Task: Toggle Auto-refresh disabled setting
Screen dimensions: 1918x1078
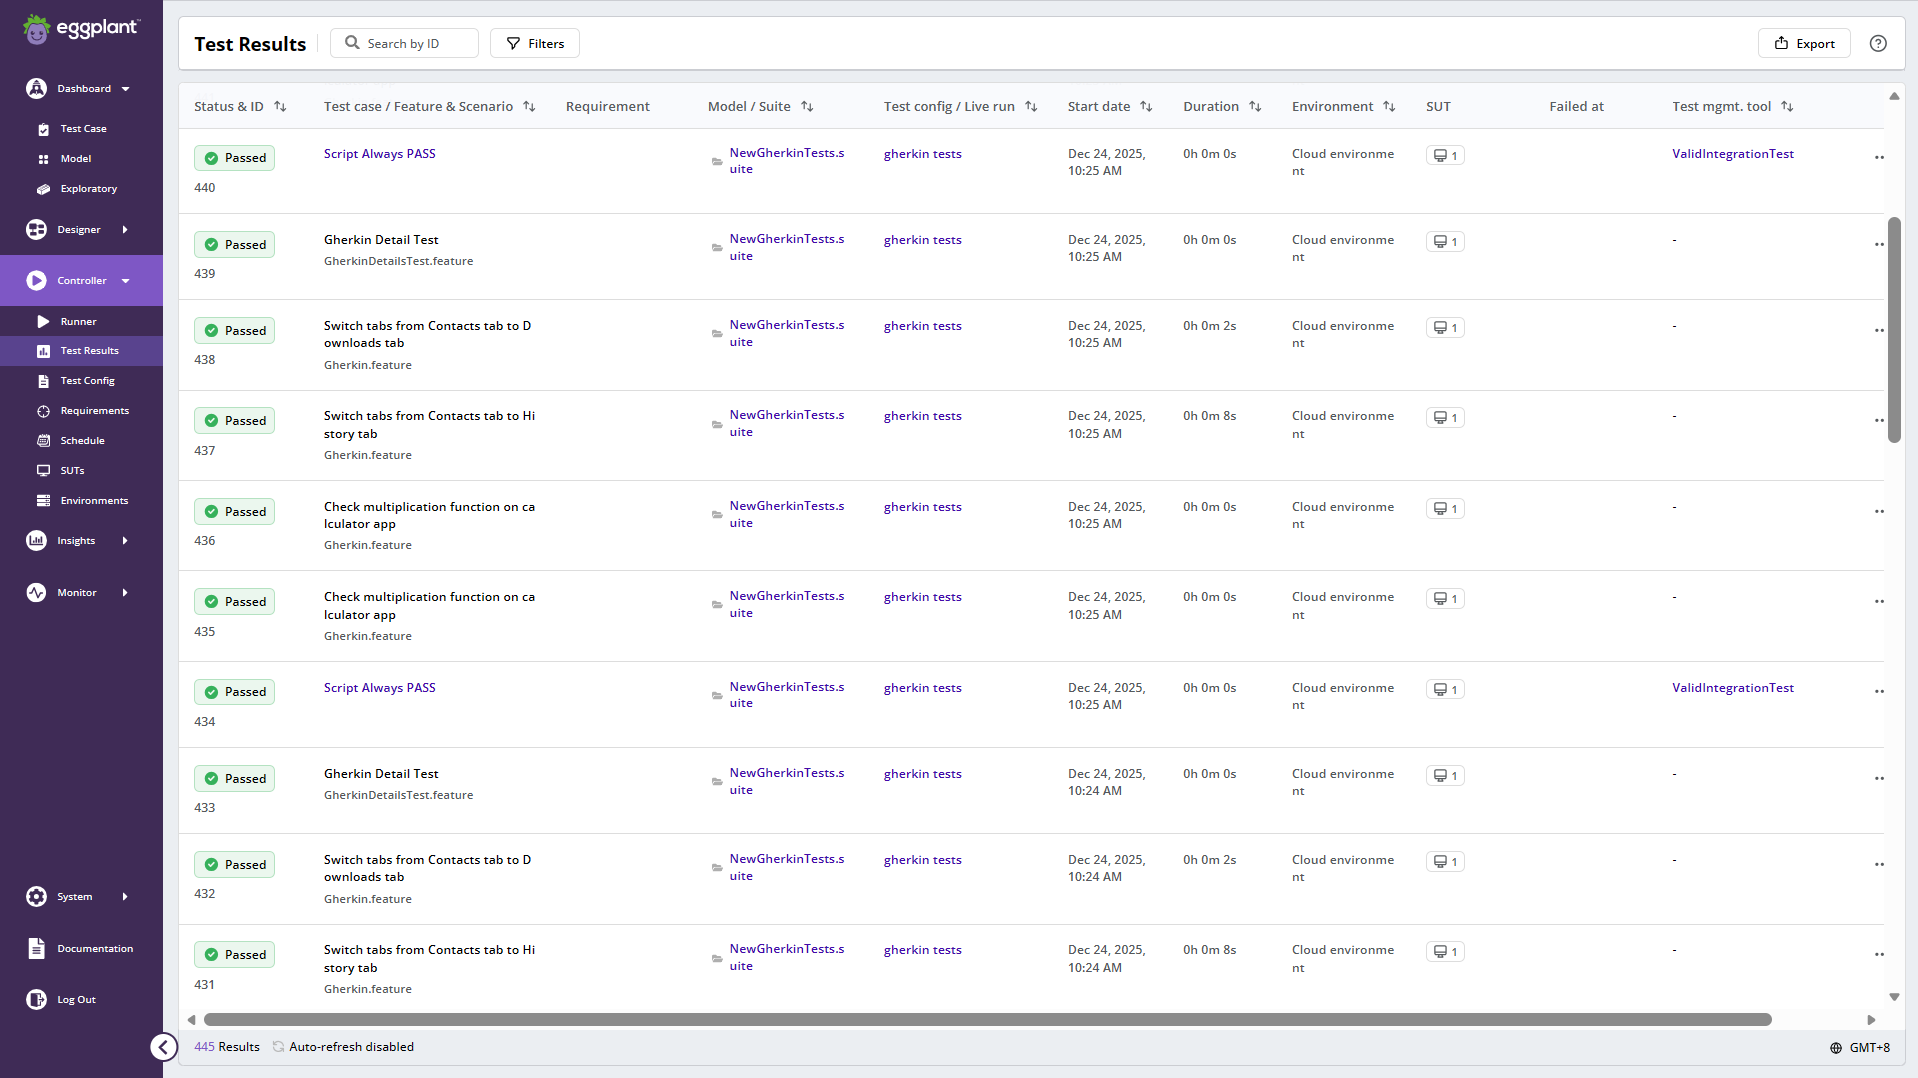Action: [351, 1046]
